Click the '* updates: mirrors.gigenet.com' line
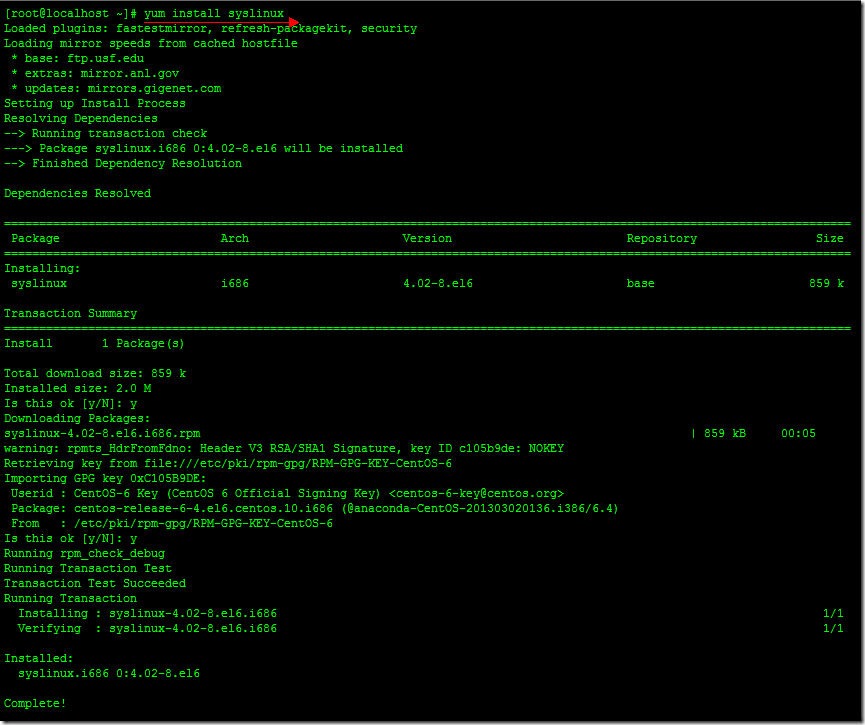 point(116,88)
